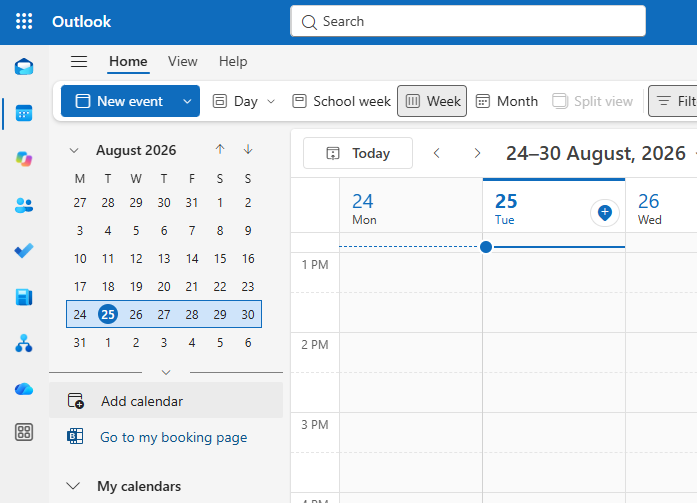The height and width of the screenshot is (503, 697).
Task: Open the Word app icon in sidebar
Action: 24,297
